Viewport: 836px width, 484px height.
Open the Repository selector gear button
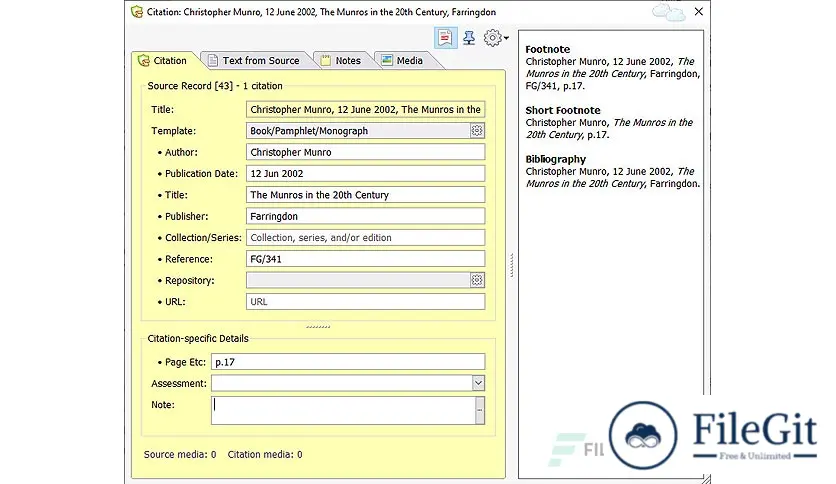point(477,280)
